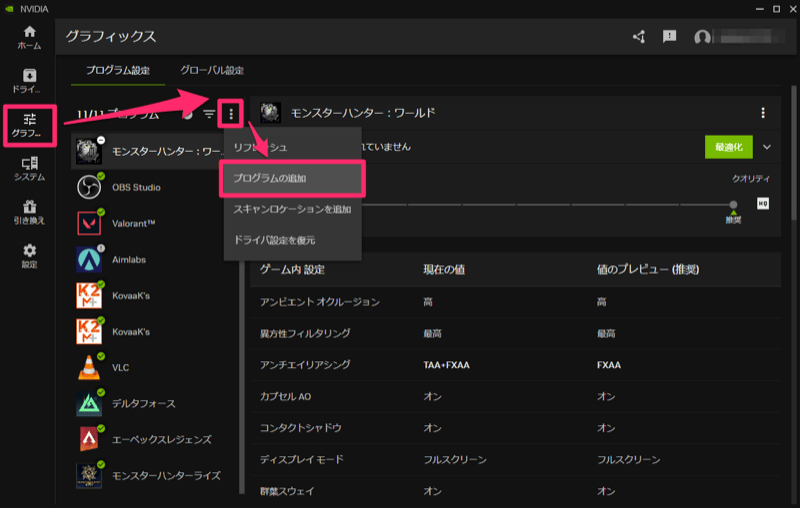Click the エーペックスレジェンズ program icon
This screenshot has height=508, width=800.
click(x=89, y=440)
